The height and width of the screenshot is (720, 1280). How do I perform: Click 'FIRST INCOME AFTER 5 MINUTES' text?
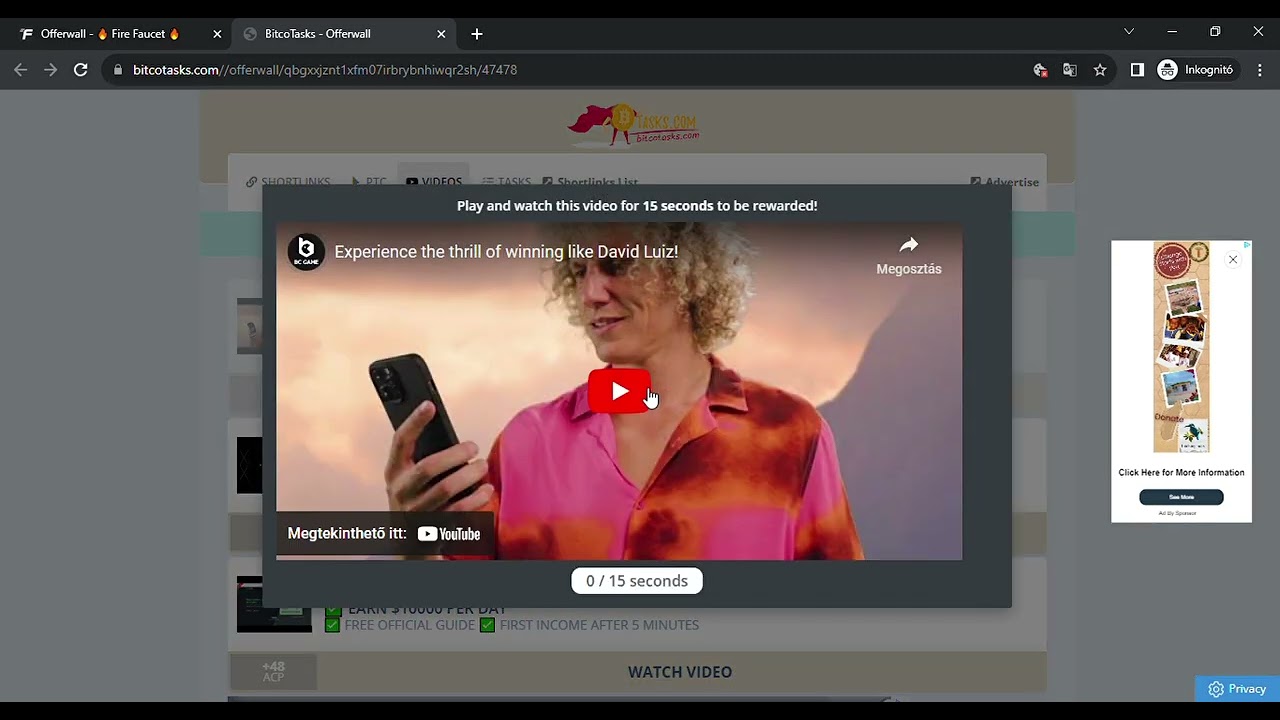pyautogui.click(x=599, y=625)
